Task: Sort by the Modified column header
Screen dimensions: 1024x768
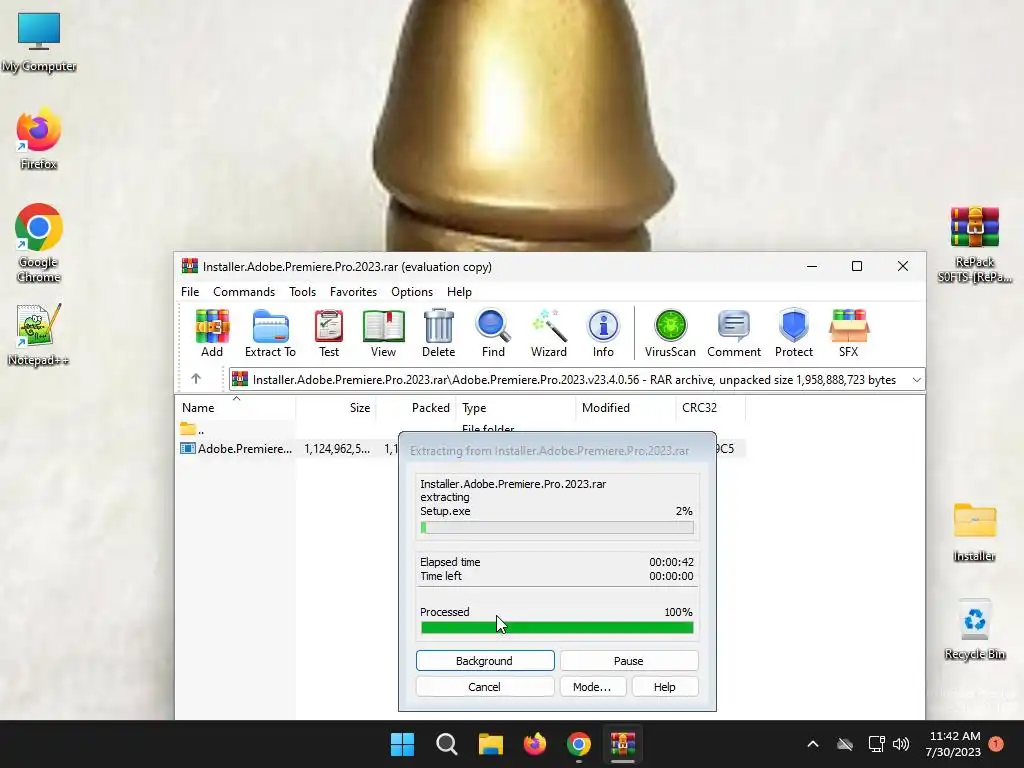Action: coord(626,408)
